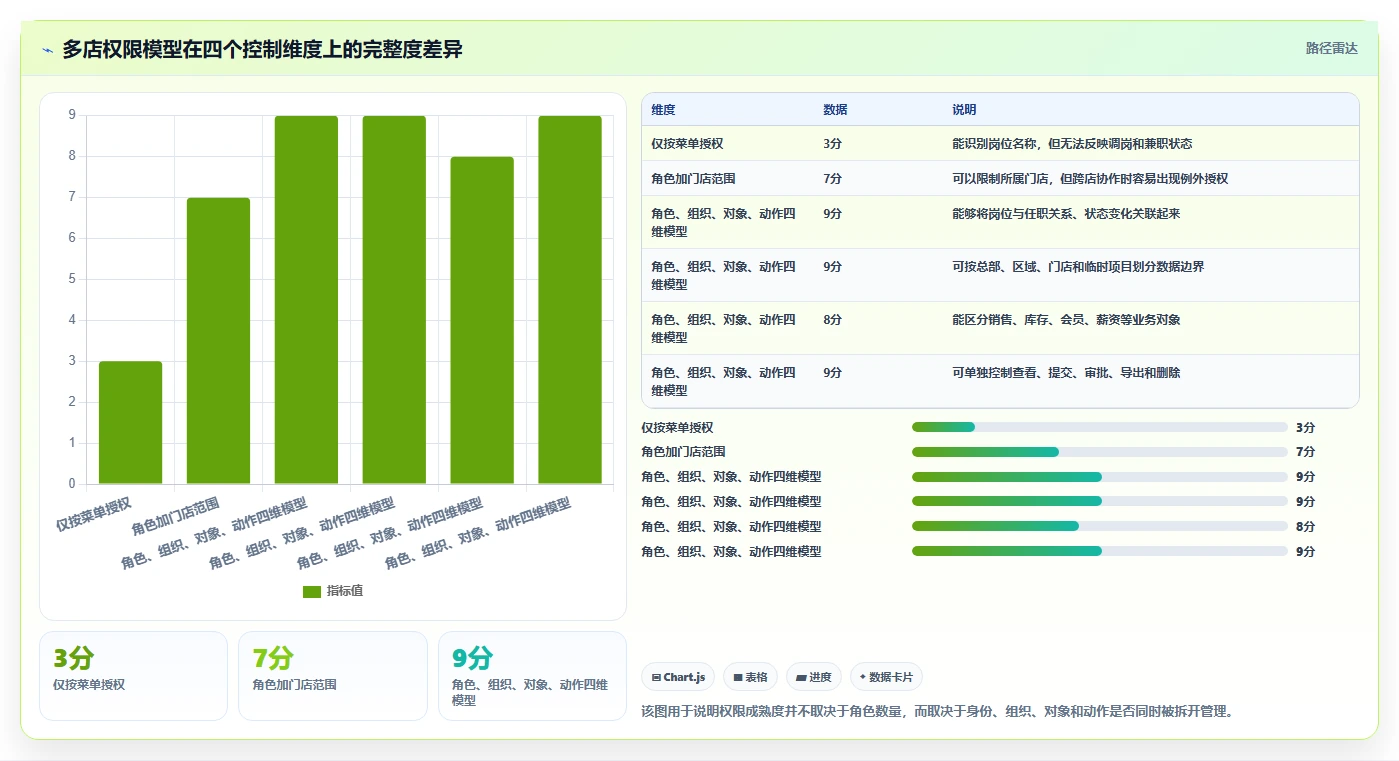Click description 可单独控制查看、提交、审批、导出和删除

(1066, 373)
